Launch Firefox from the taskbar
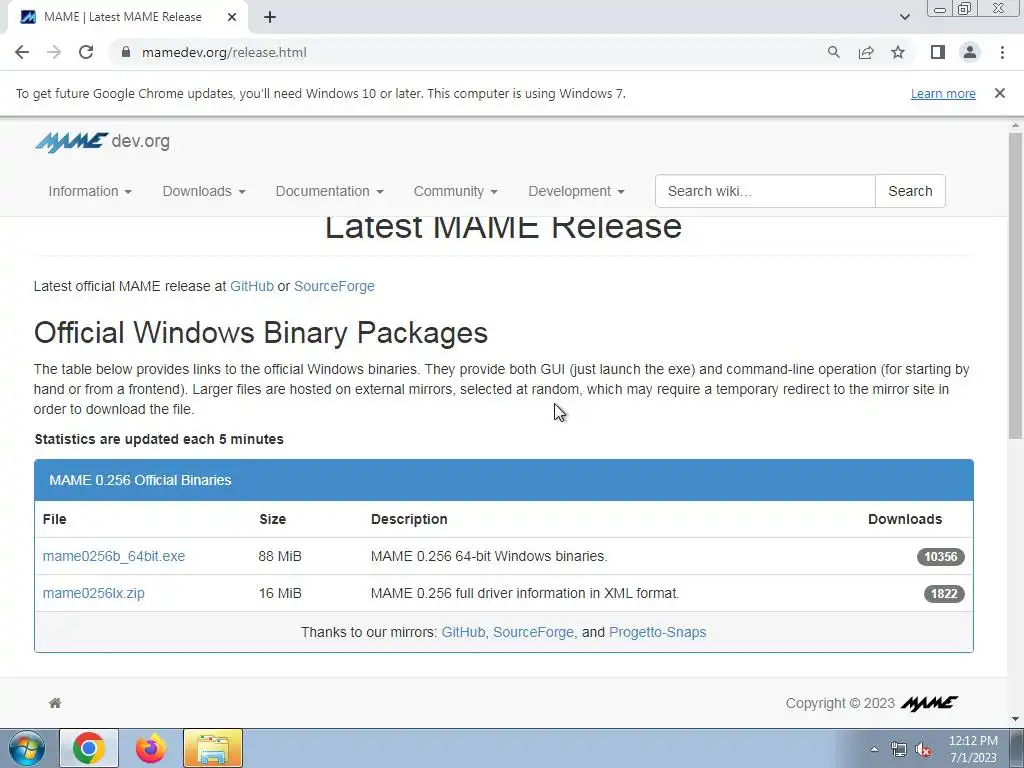 [151, 748]
